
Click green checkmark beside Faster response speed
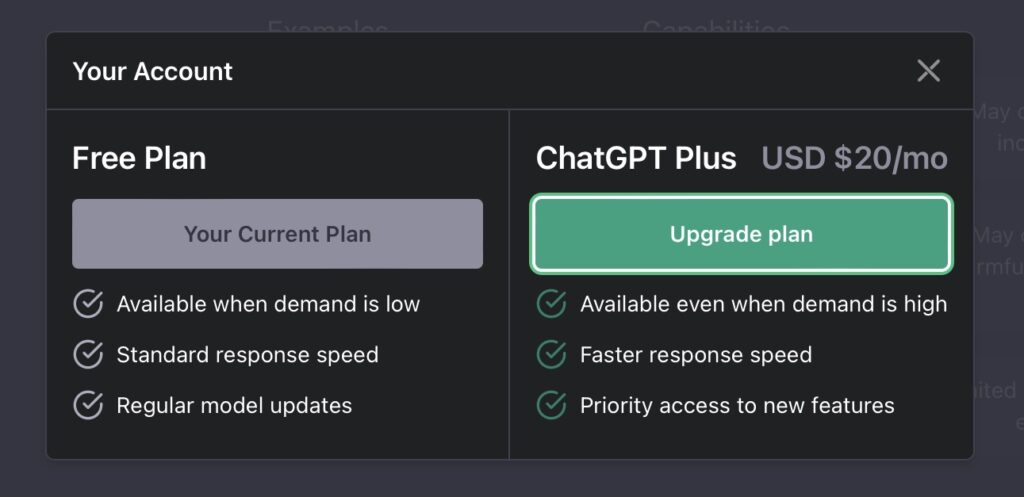551,355
